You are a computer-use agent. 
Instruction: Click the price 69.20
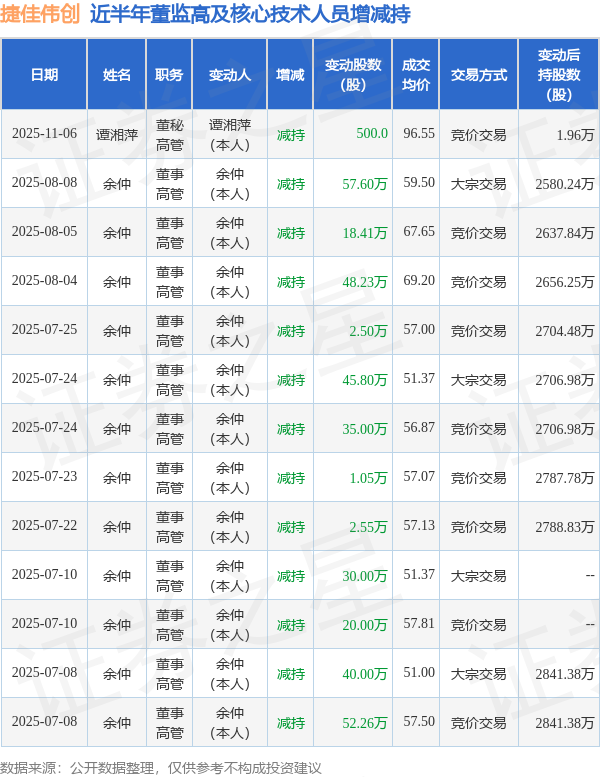click(419, 280)
